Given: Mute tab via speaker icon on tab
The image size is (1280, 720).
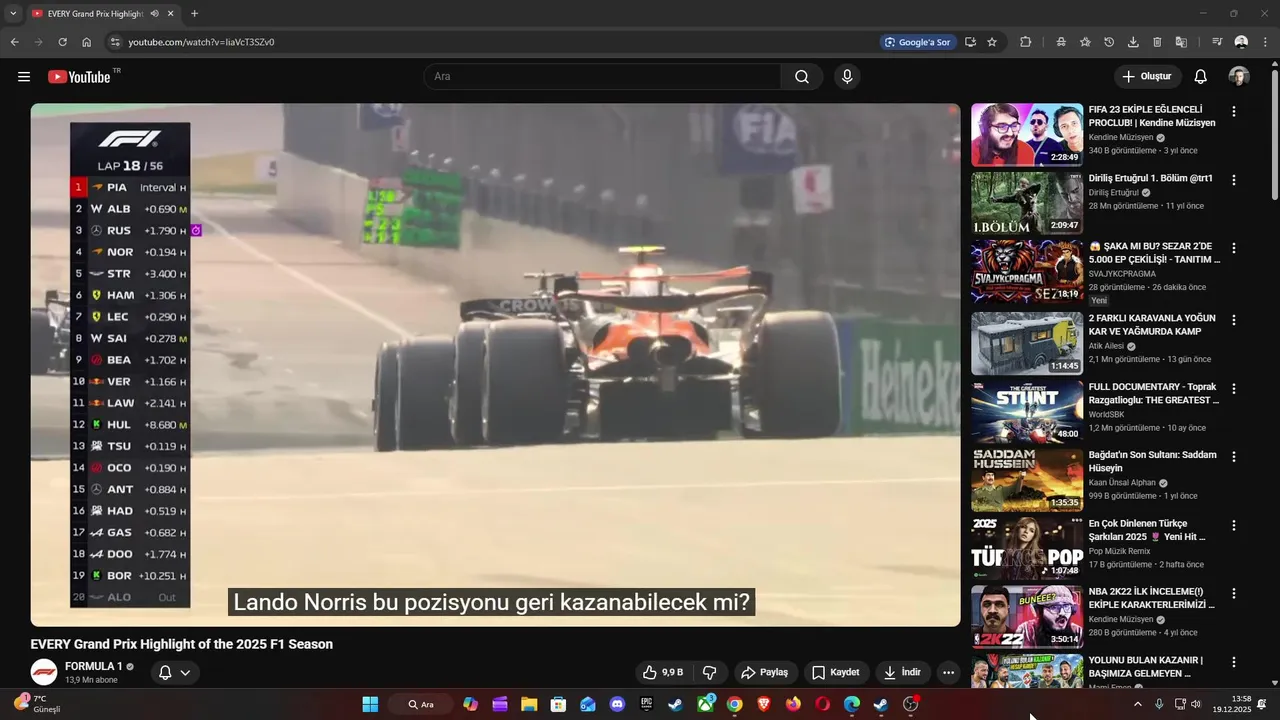Looking at the screenshot, I should 154,14.
